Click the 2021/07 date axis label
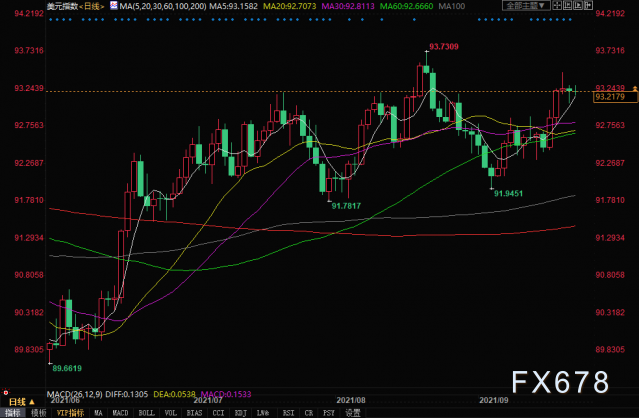The height and width of the screenshot is (418, 640). (208, 400)
